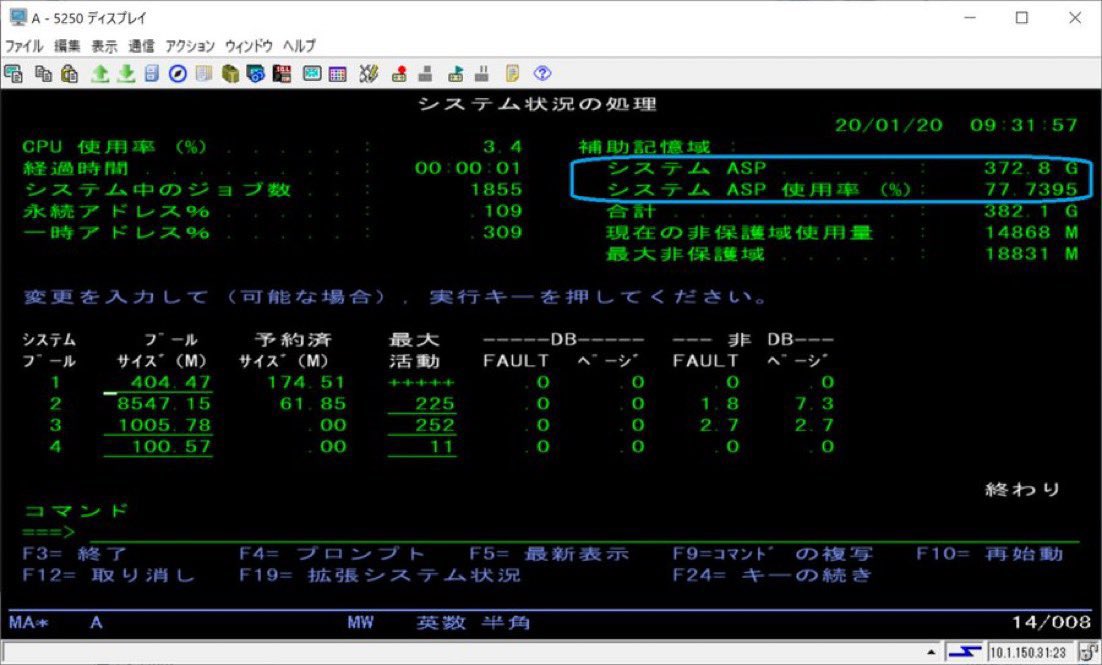The image size is (1102, 665).
Task: Click the gray stop macro icon
Action: tap(425, 73)
